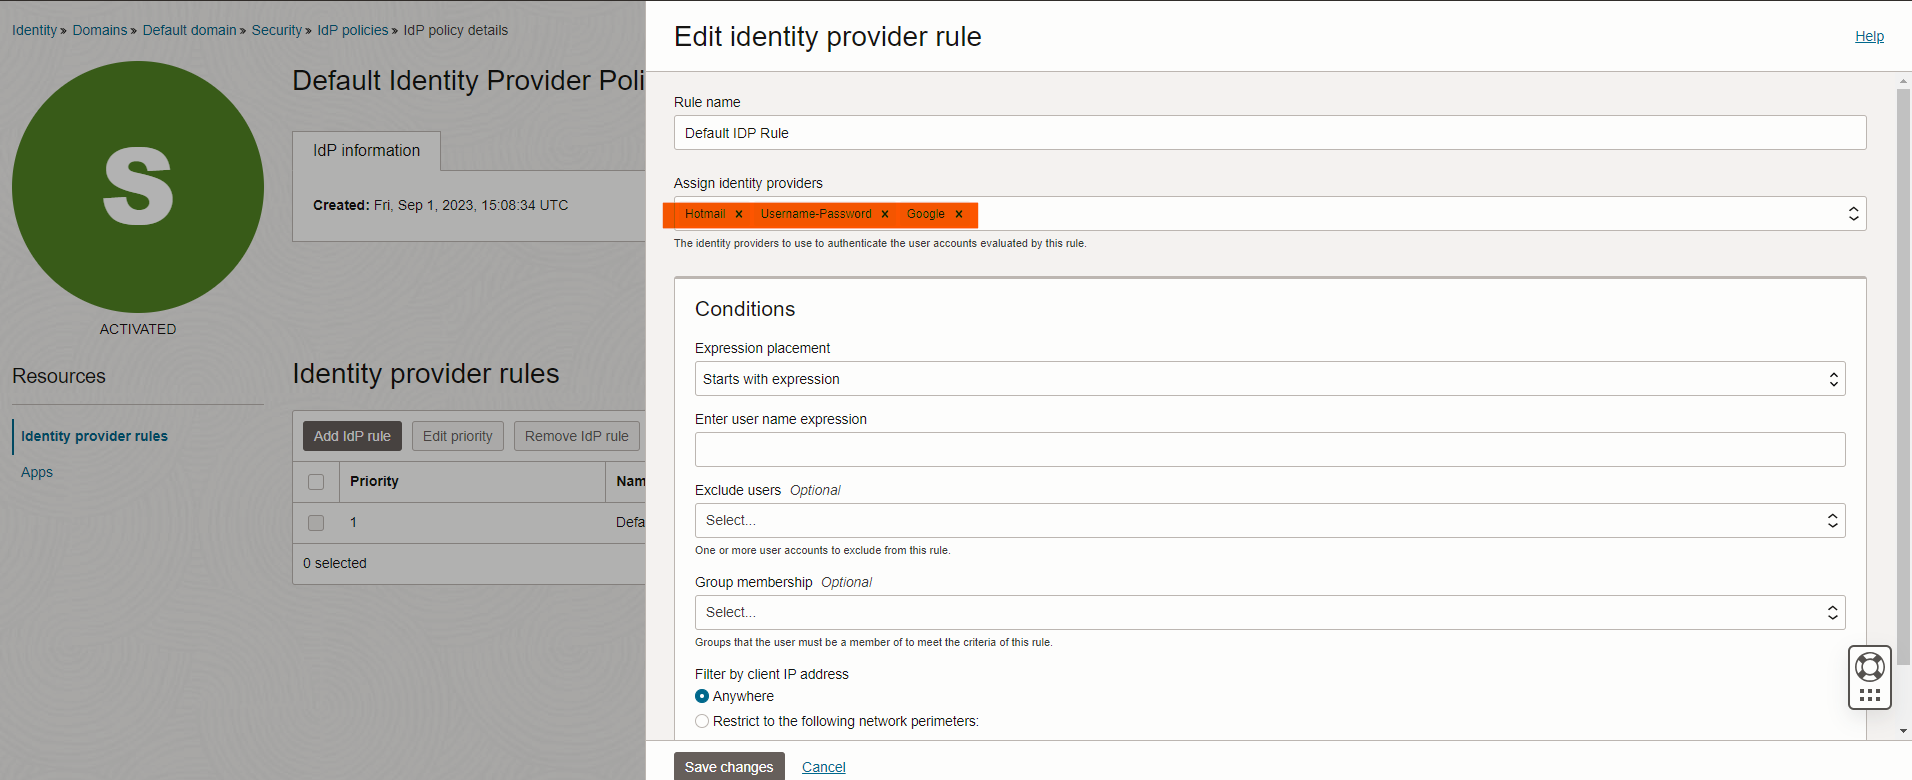Remove the Google identity provider tag
This screenshot has width=1912, height=780.
click(x=959, y=214)
